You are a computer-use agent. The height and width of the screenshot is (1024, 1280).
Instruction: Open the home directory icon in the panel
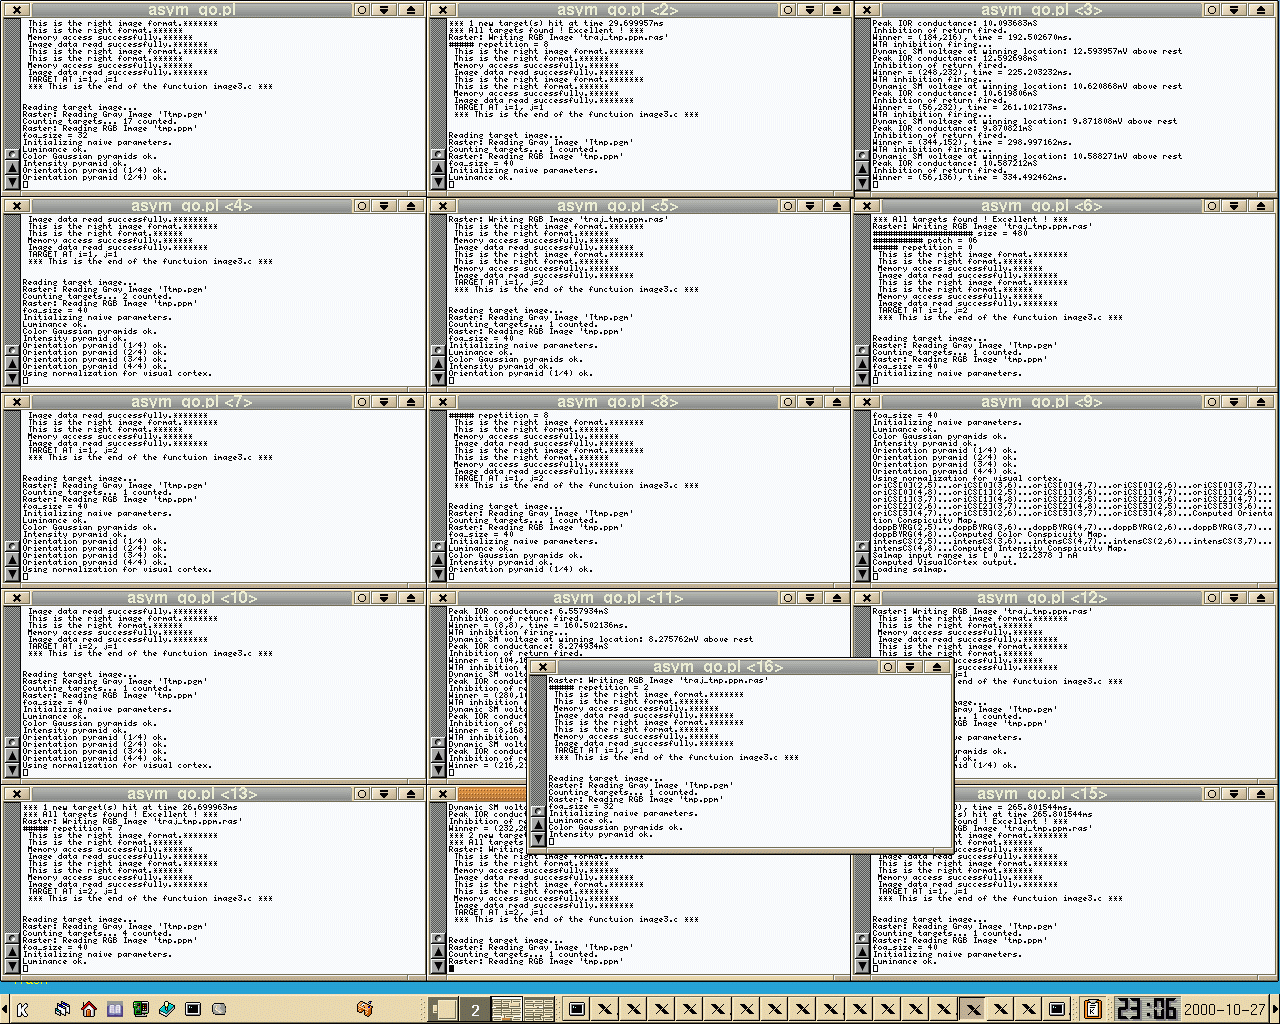[89, 1009]
